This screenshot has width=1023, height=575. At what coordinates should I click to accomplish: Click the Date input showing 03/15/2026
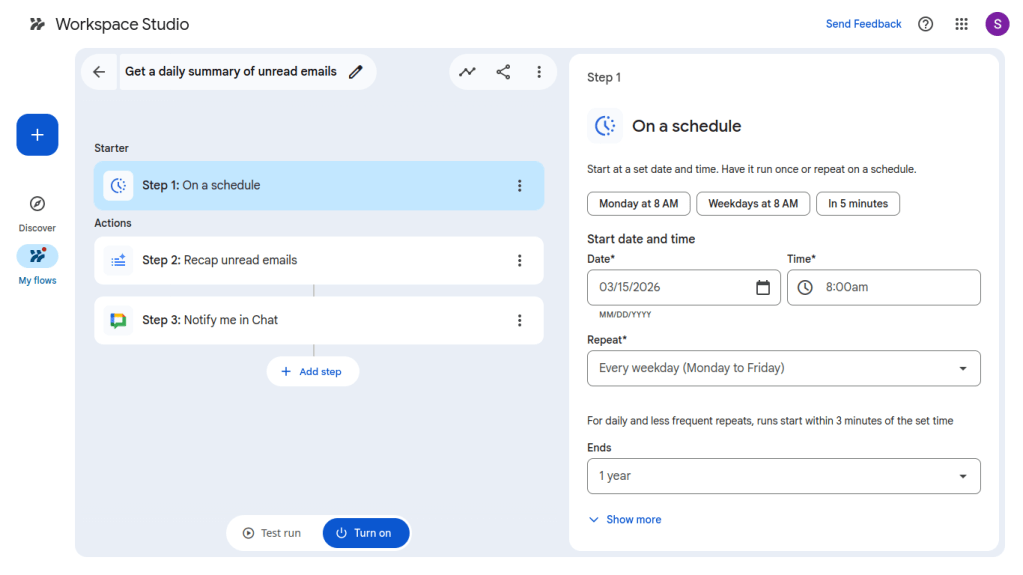pos(684,287)
